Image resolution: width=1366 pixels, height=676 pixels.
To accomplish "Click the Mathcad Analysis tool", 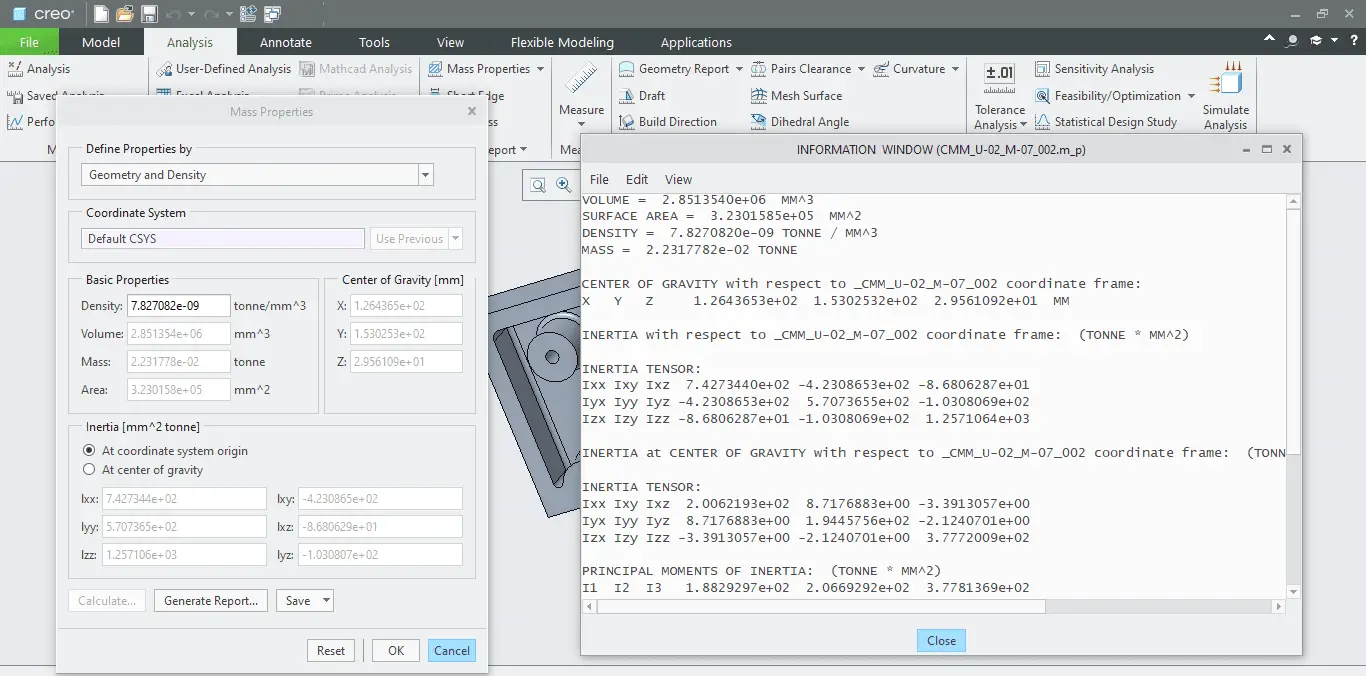I will tap(355, 69).
